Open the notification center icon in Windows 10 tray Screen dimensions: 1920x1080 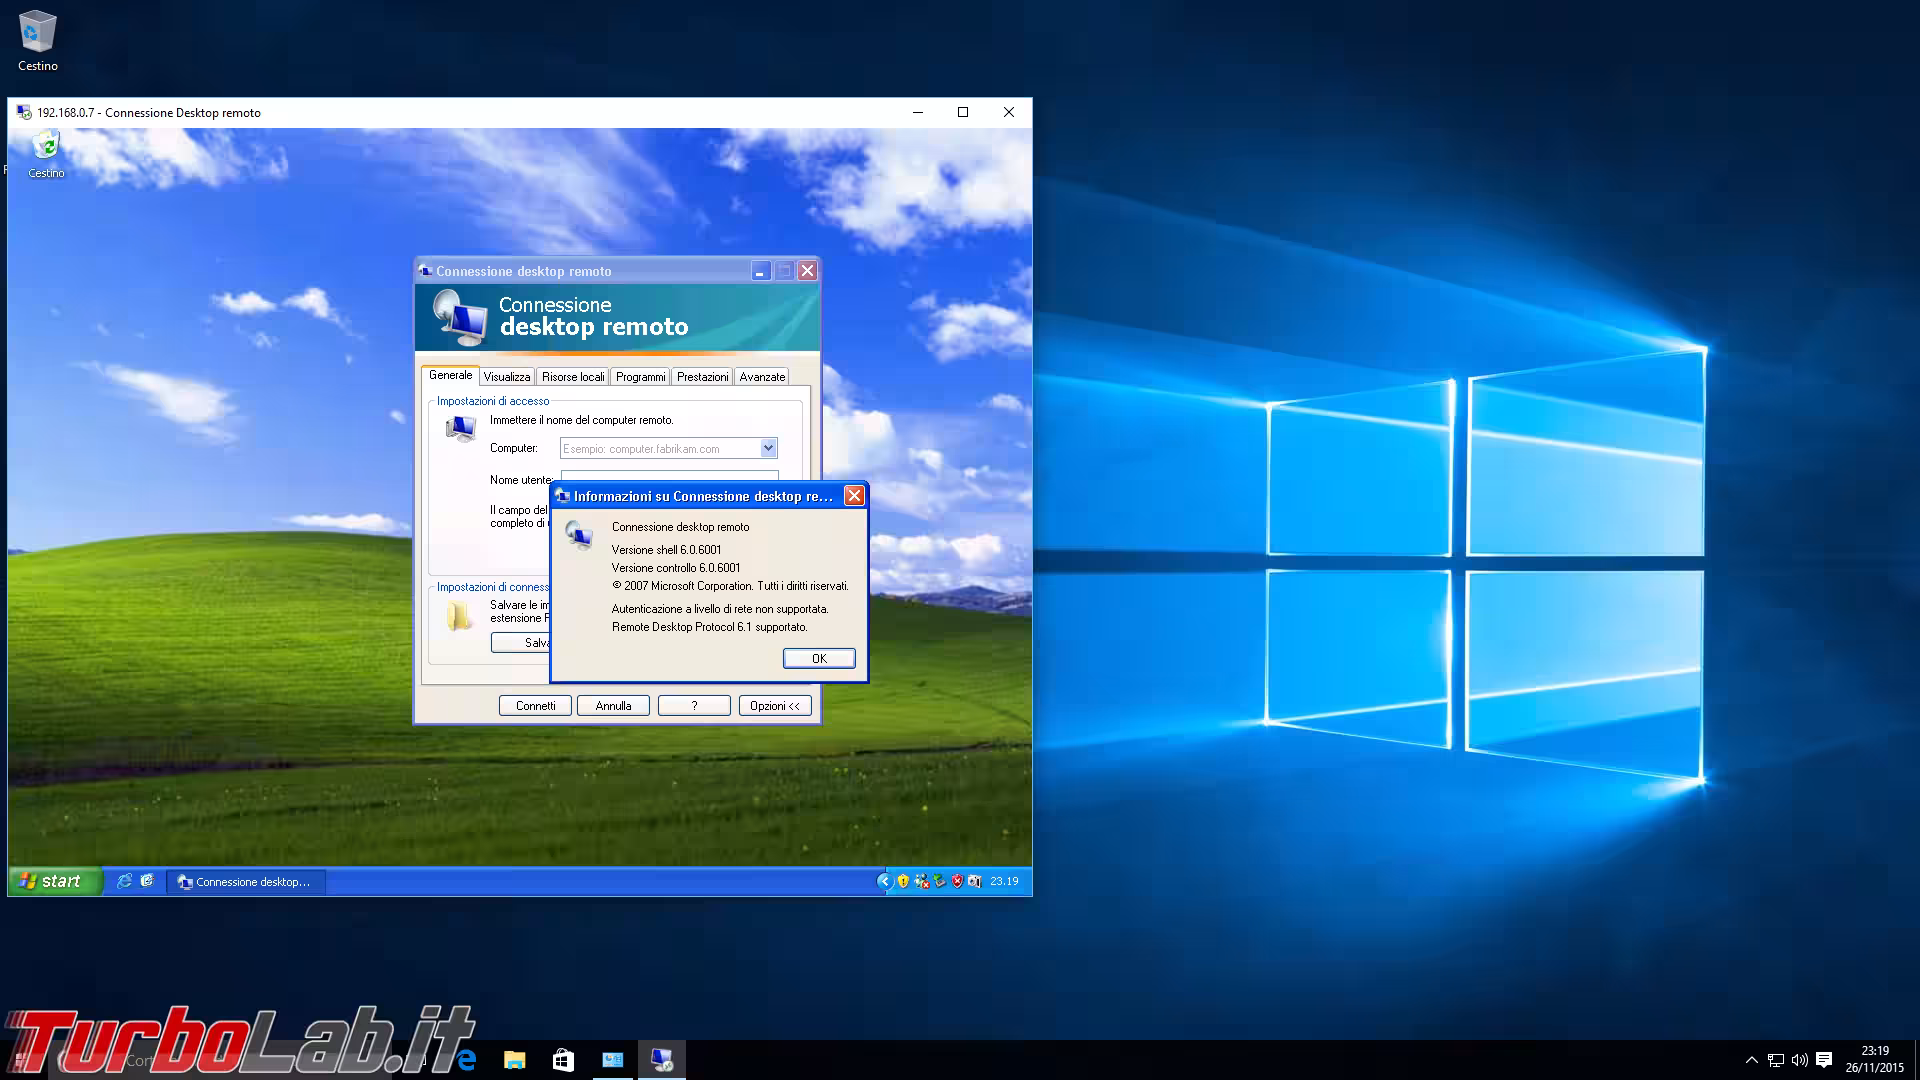1824,1059
